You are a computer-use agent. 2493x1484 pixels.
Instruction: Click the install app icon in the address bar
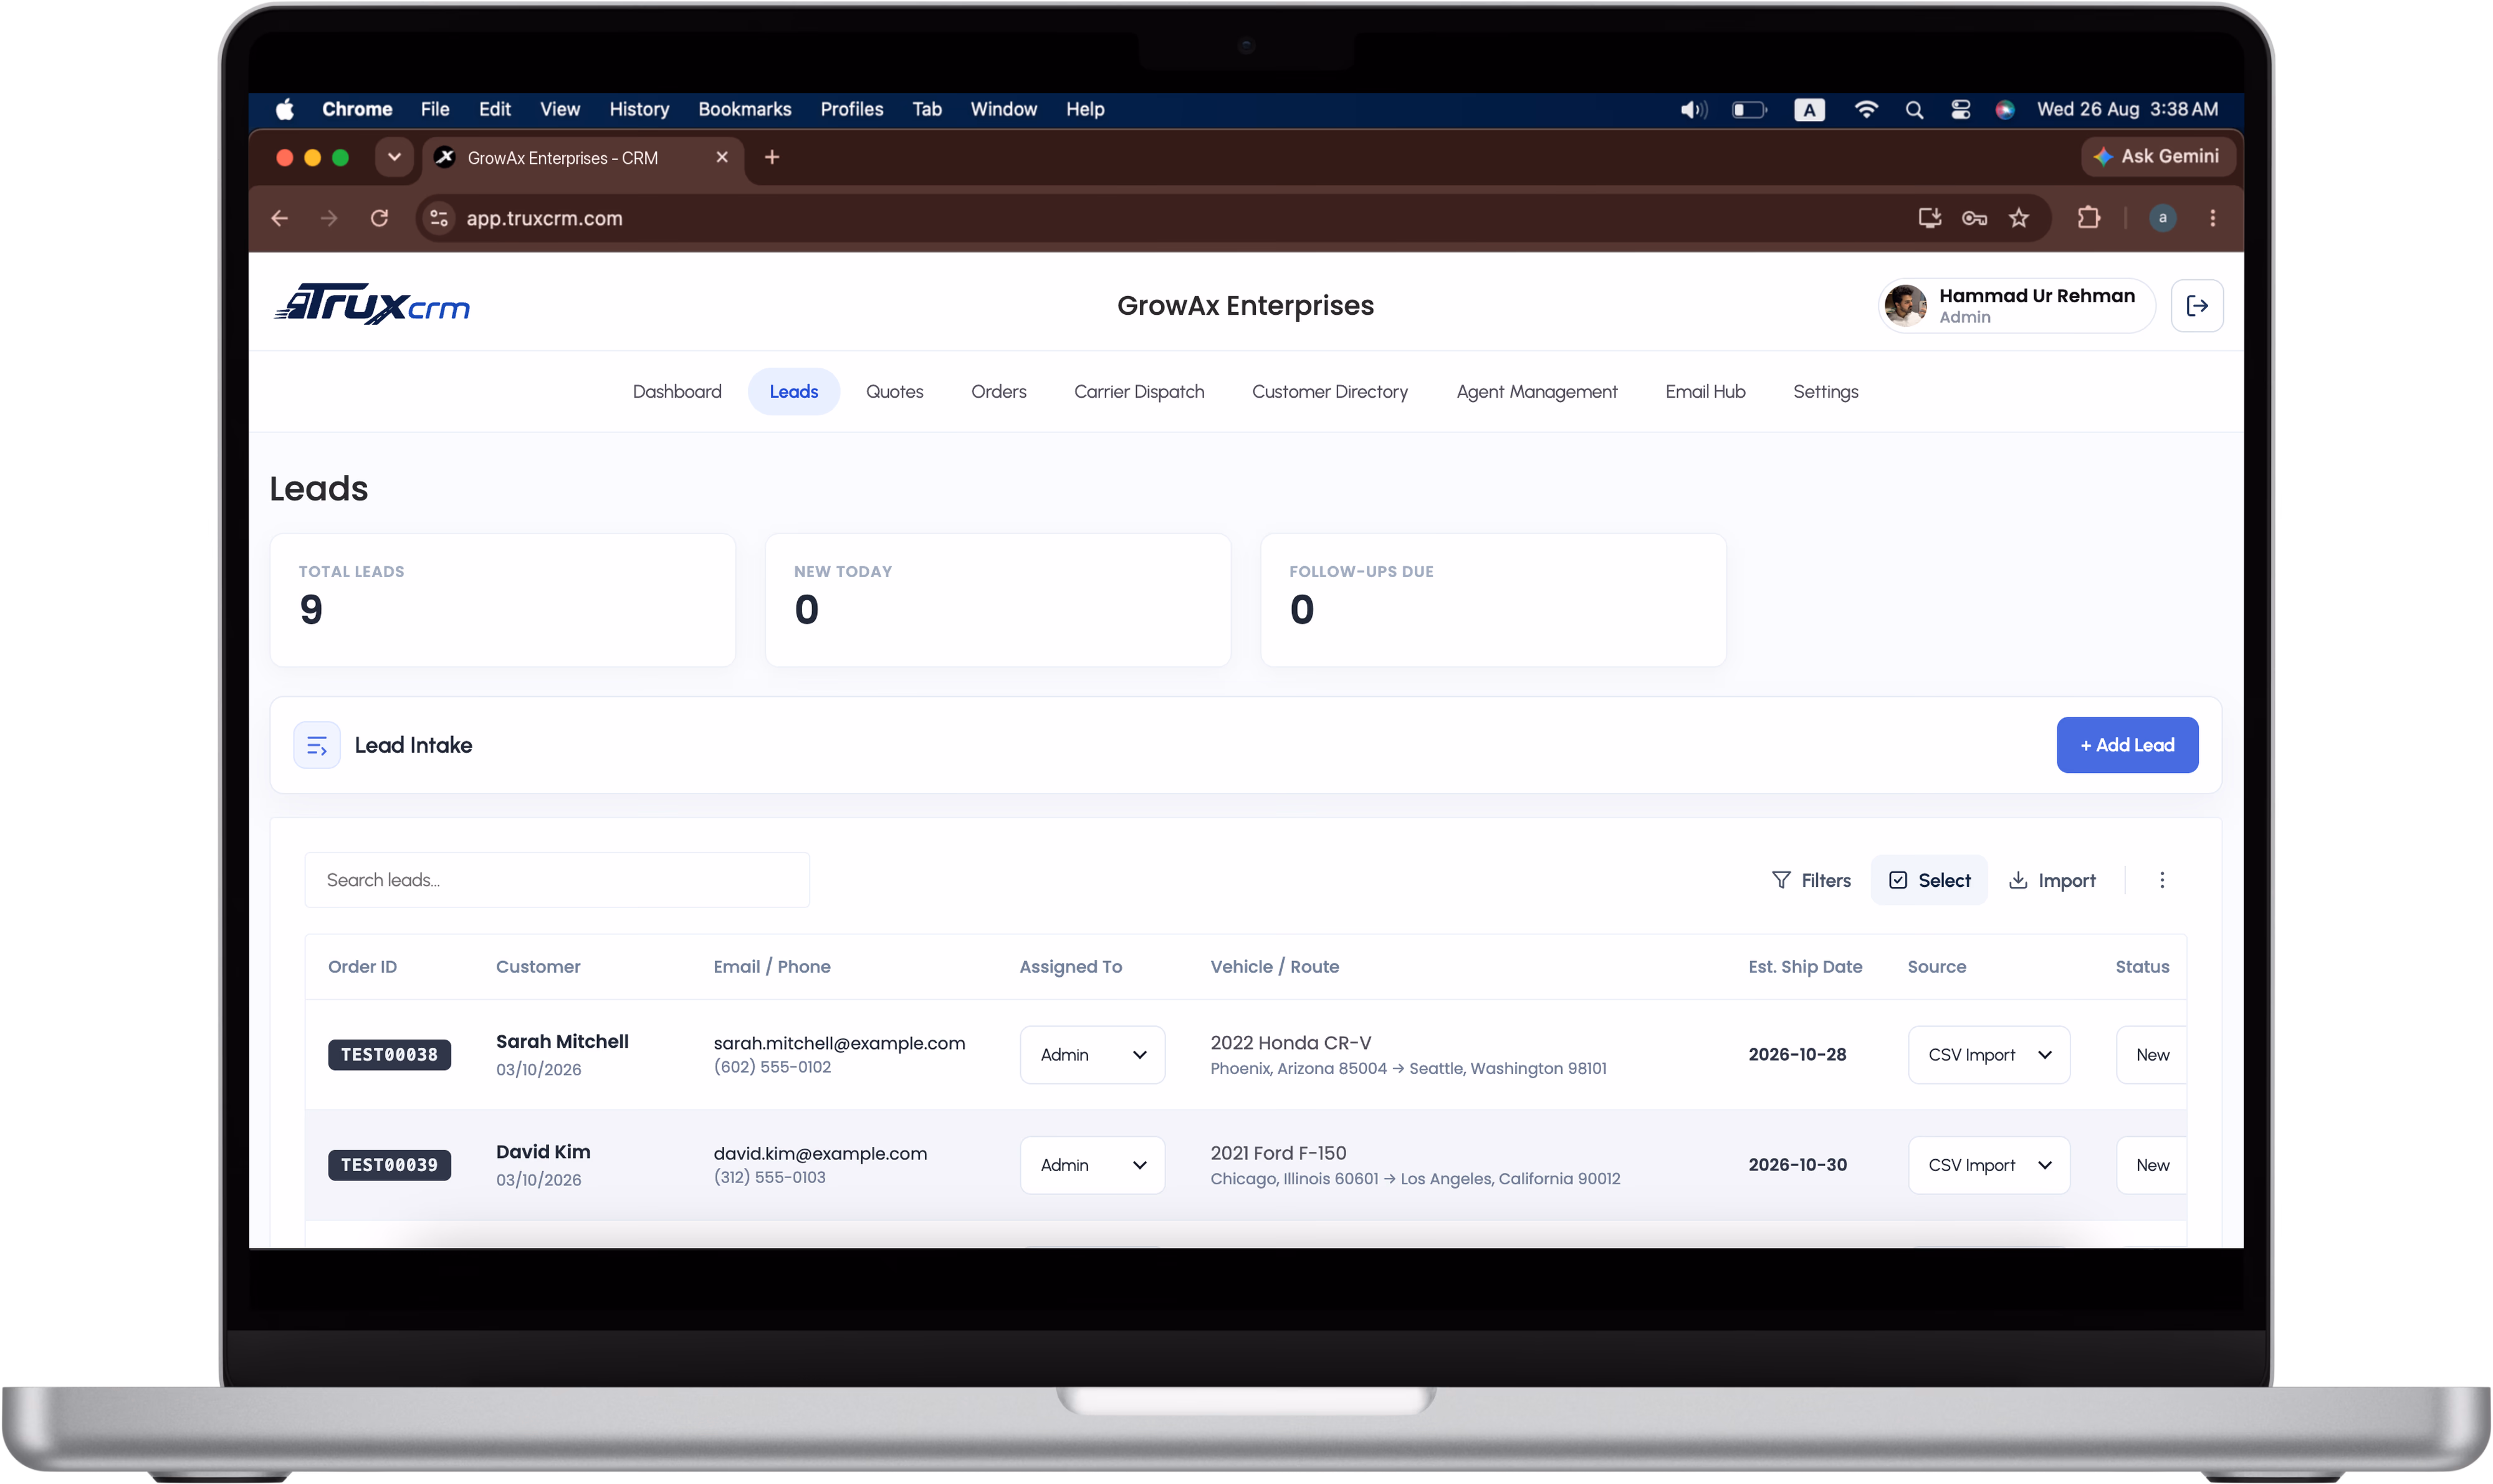pyautogui.click(x=1929, y=218)
